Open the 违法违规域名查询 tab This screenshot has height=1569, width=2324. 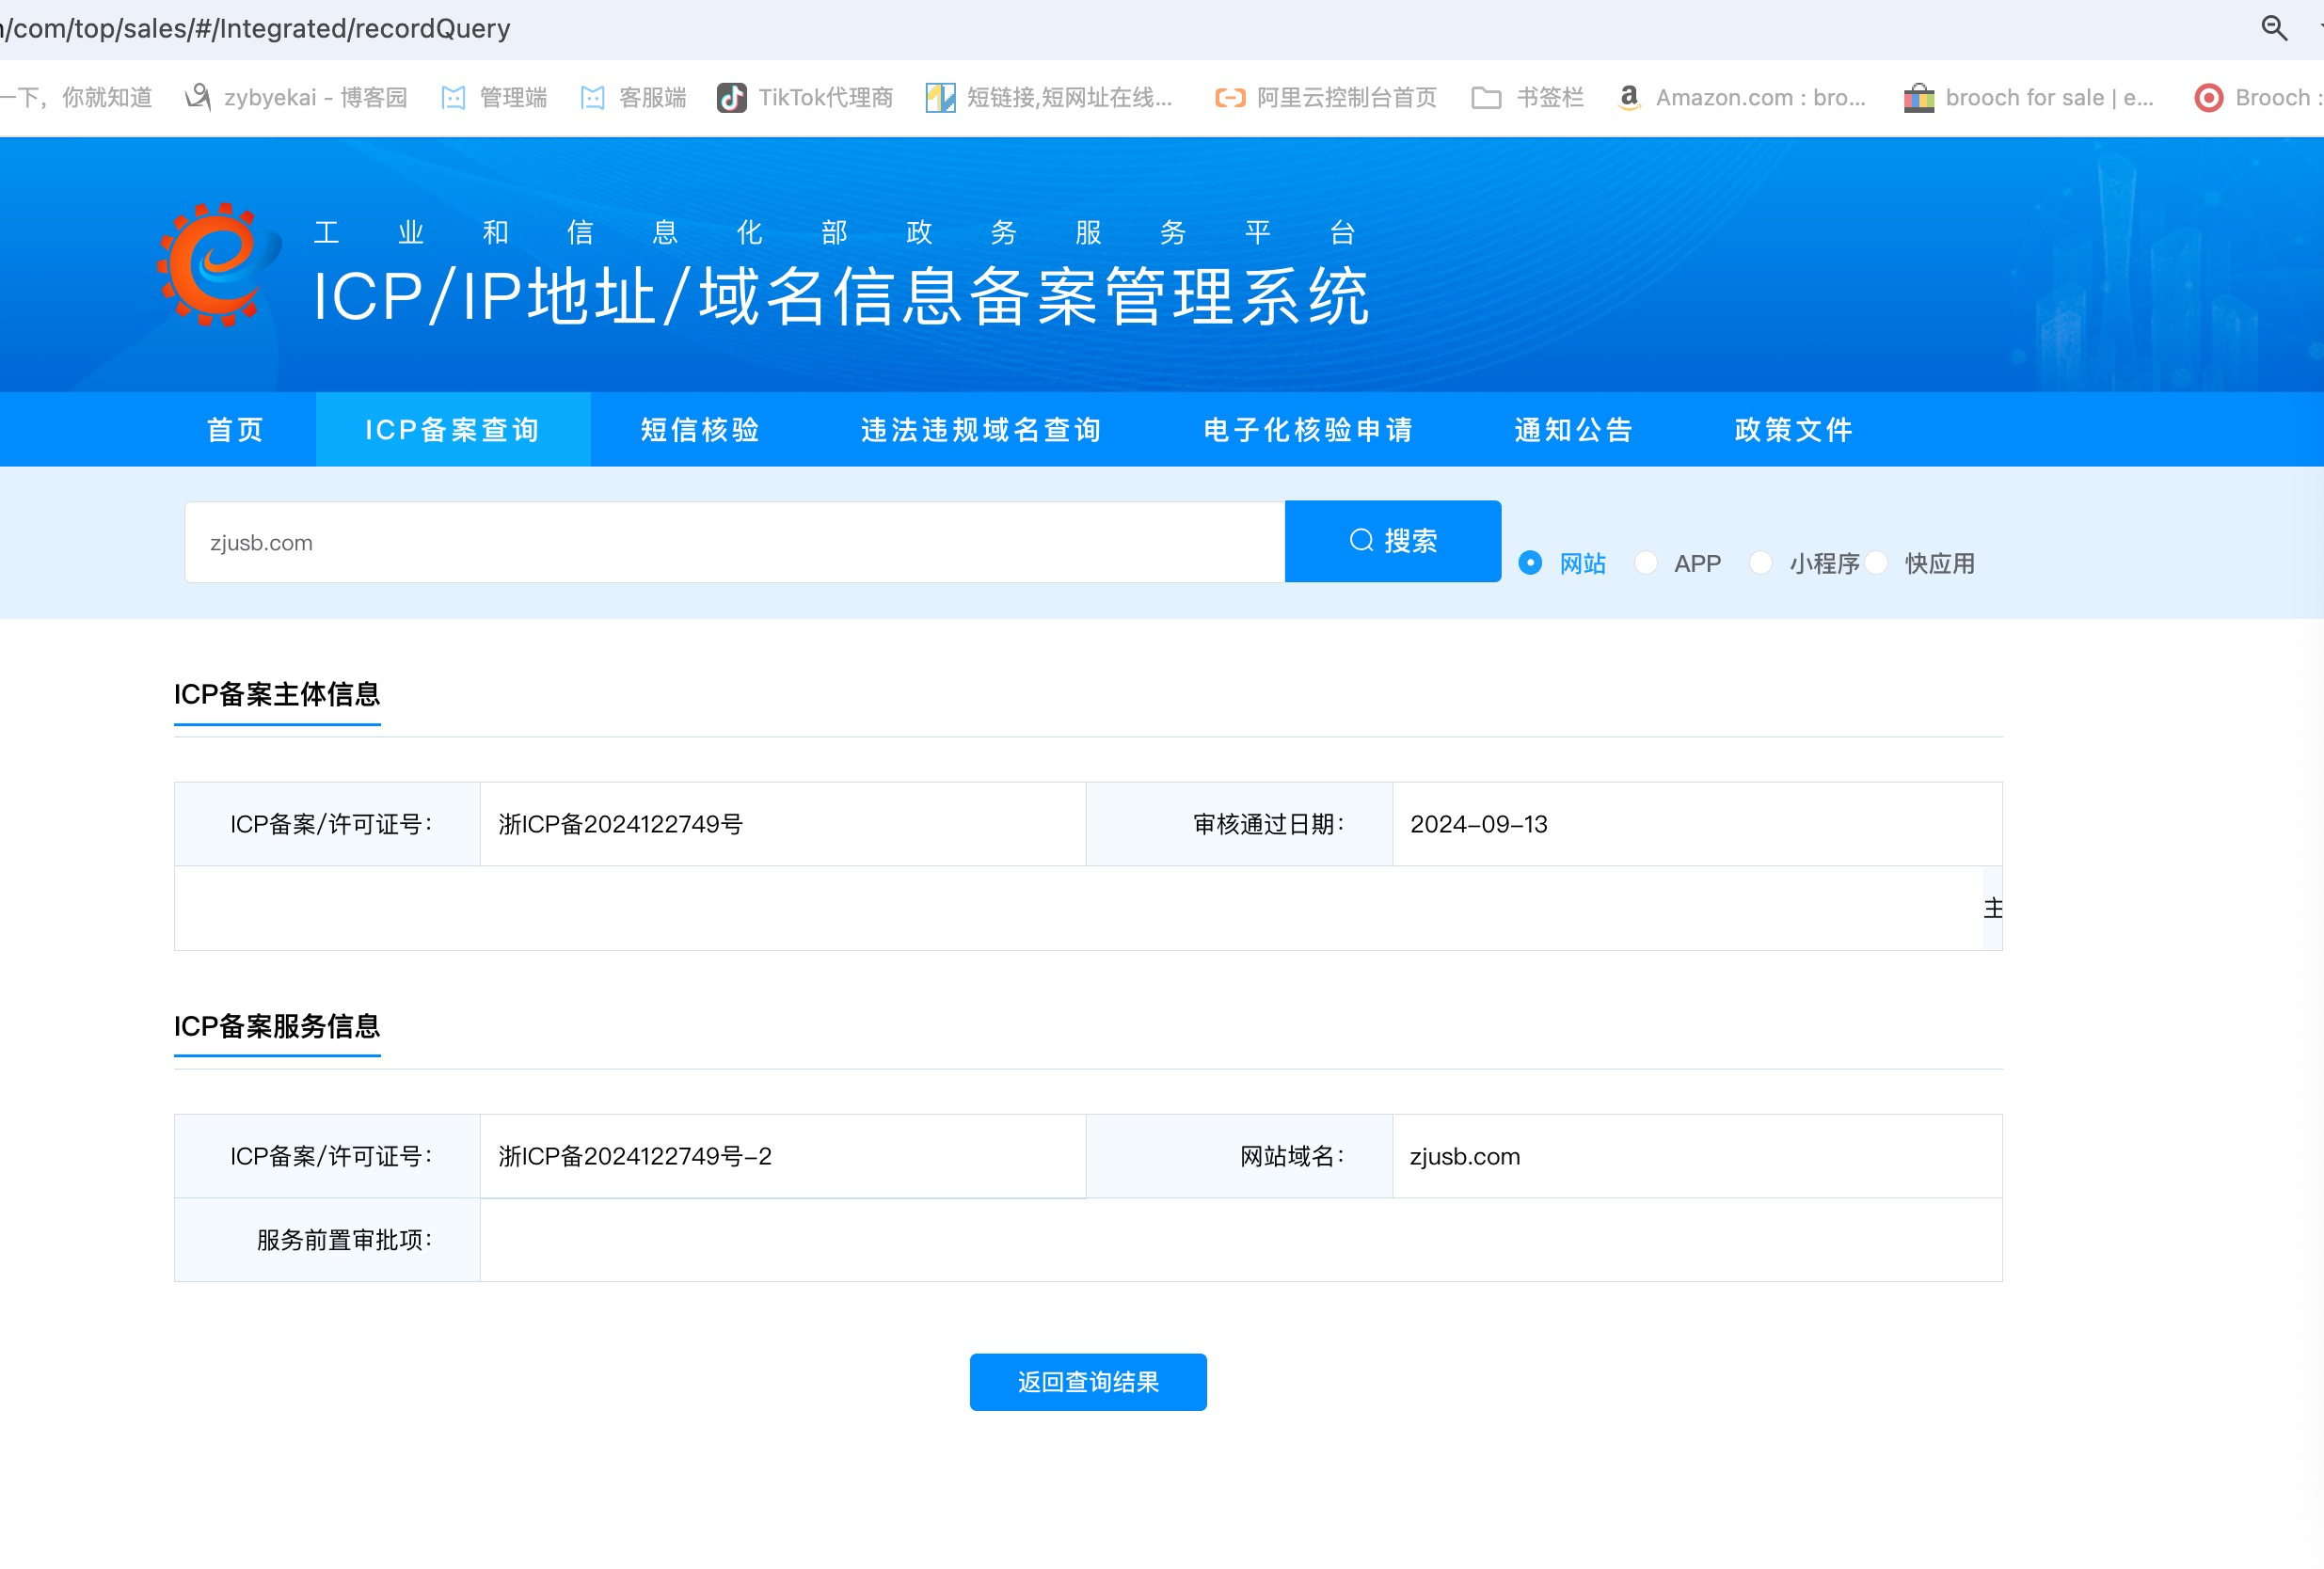tap(981, 430)
